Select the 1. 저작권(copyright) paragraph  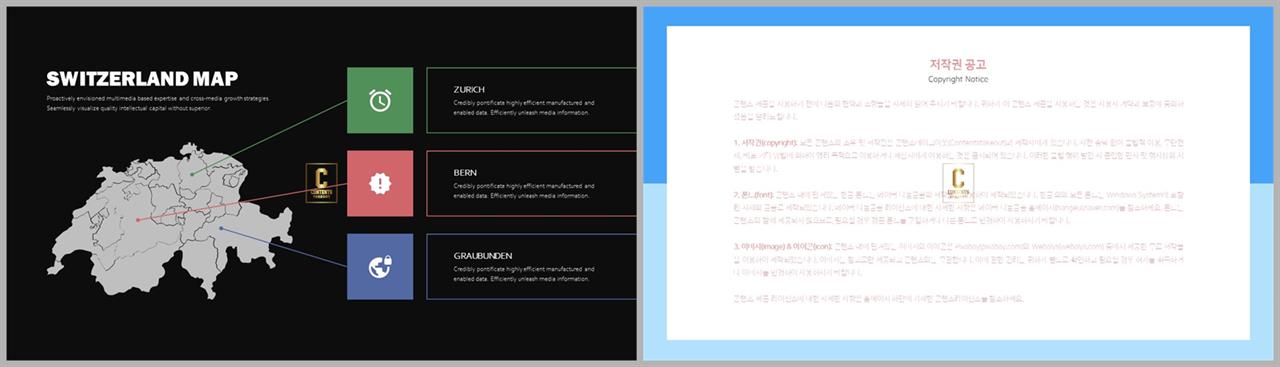958,156
